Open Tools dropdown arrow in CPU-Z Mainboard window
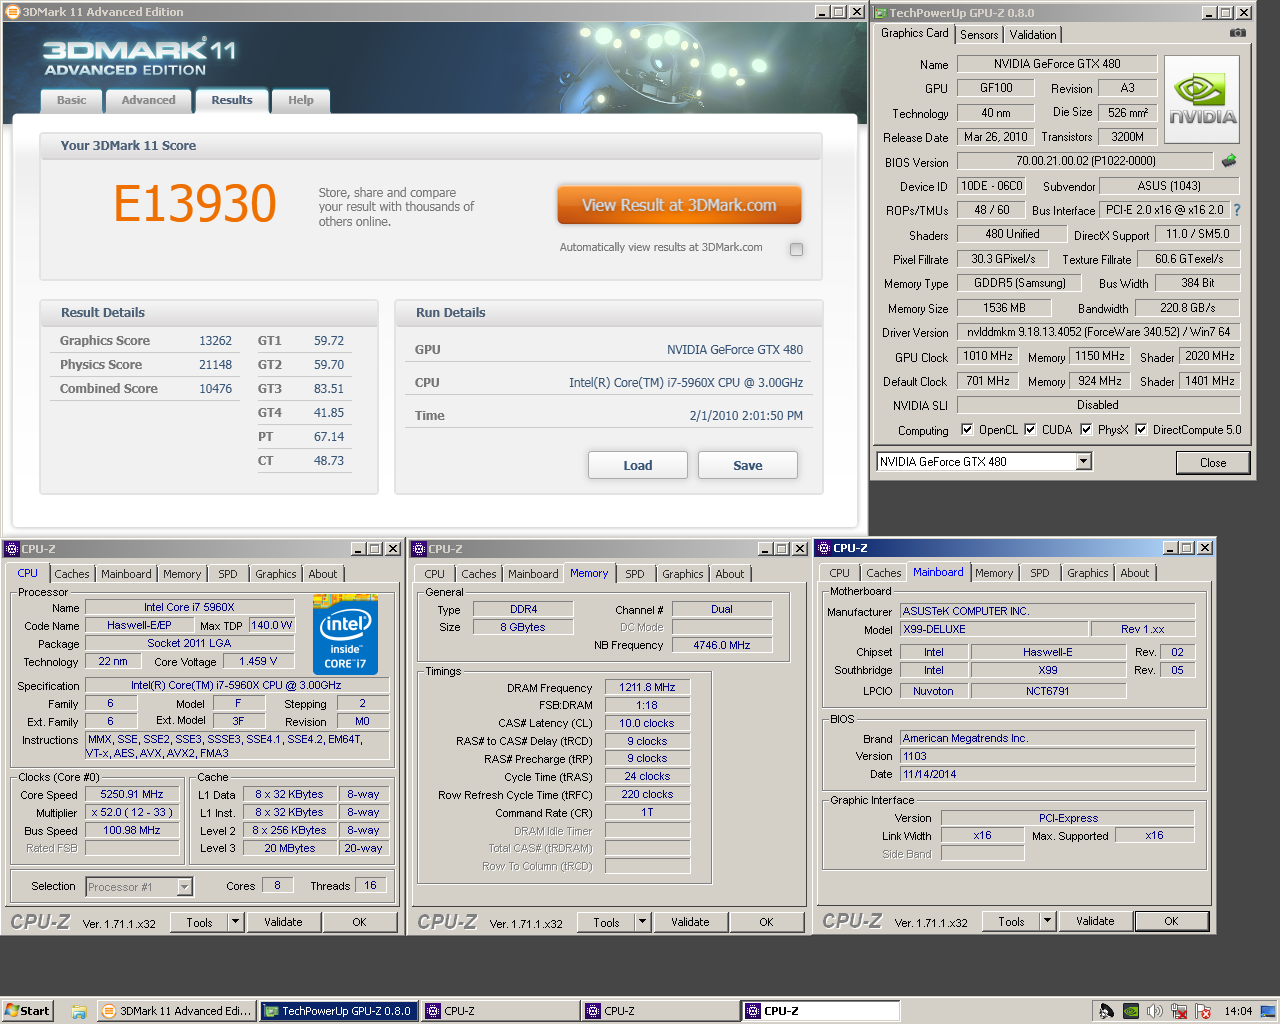The width and height of the screenshot is (1280, 1024). (x=1048, y=921)
